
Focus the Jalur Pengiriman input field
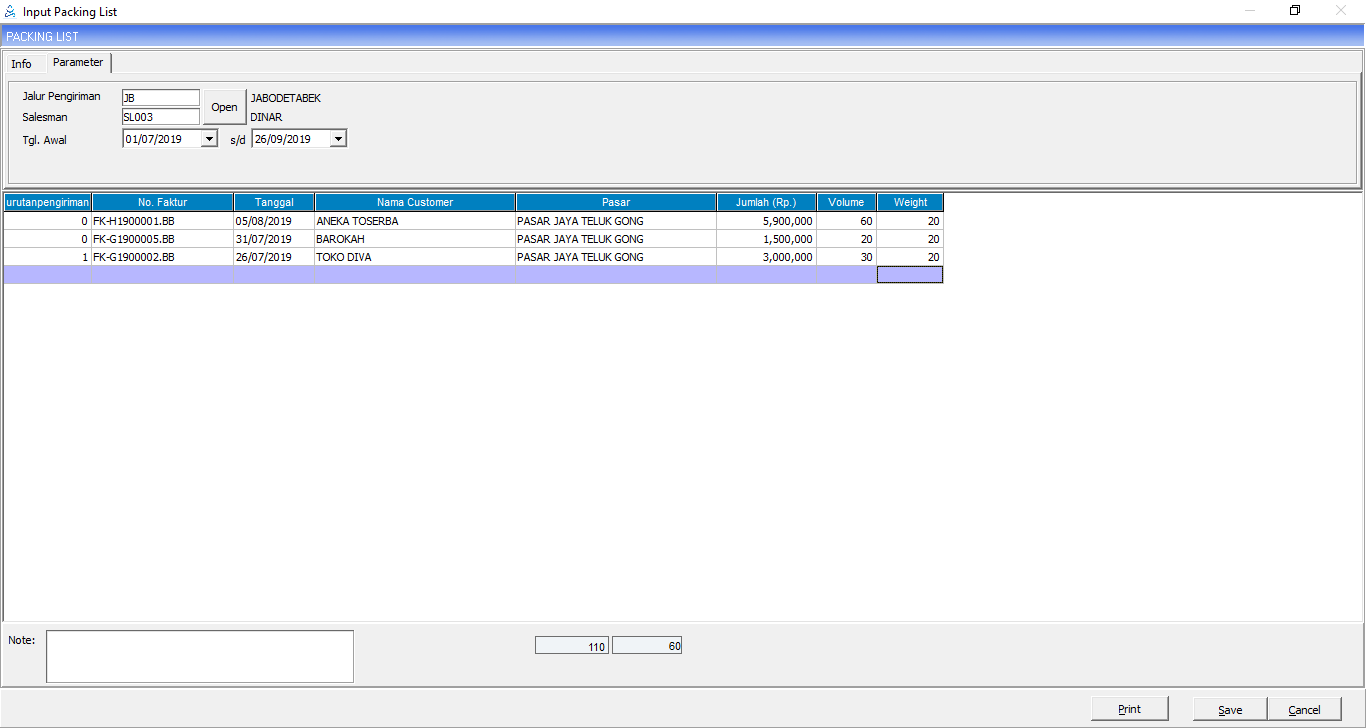160,98
